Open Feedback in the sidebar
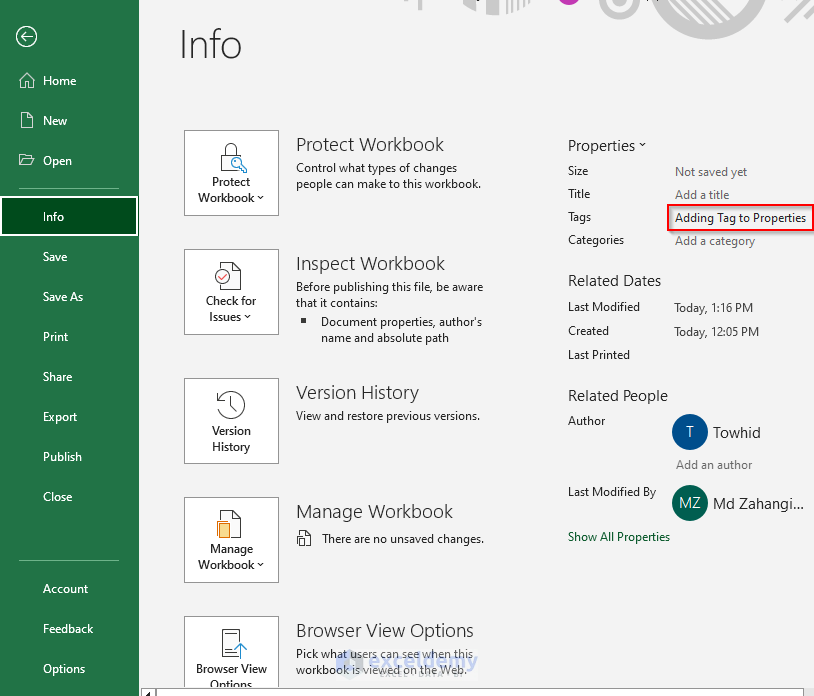814x696 pixels. pyautogui.click(x=69, y=629)
